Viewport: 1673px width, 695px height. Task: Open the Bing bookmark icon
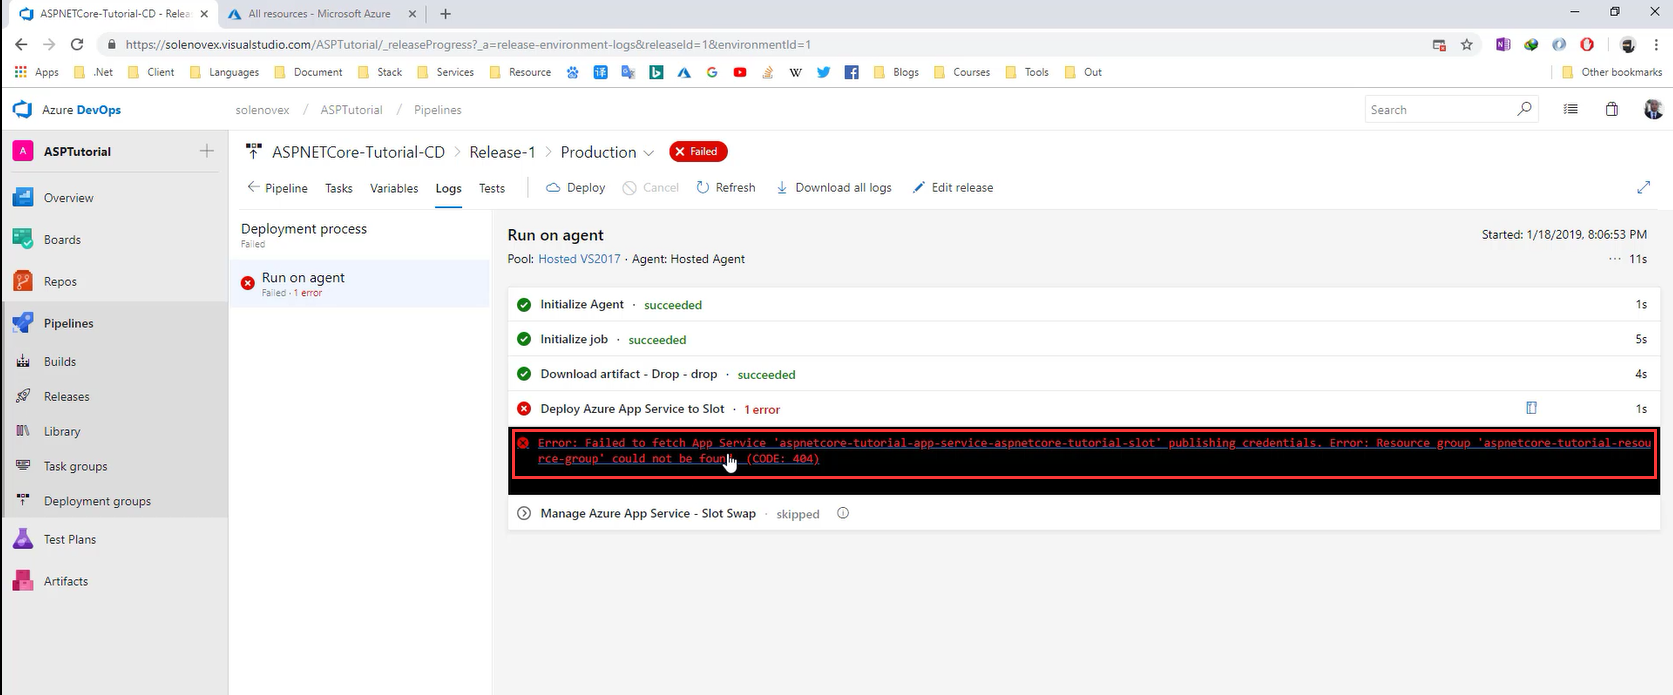tap(656, 72)
